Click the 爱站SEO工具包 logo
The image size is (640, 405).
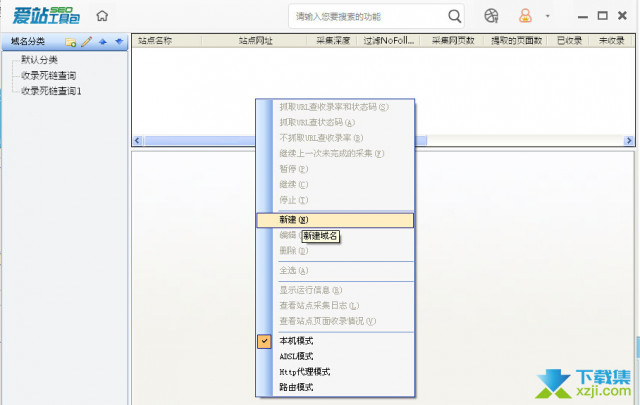[46, 16]
